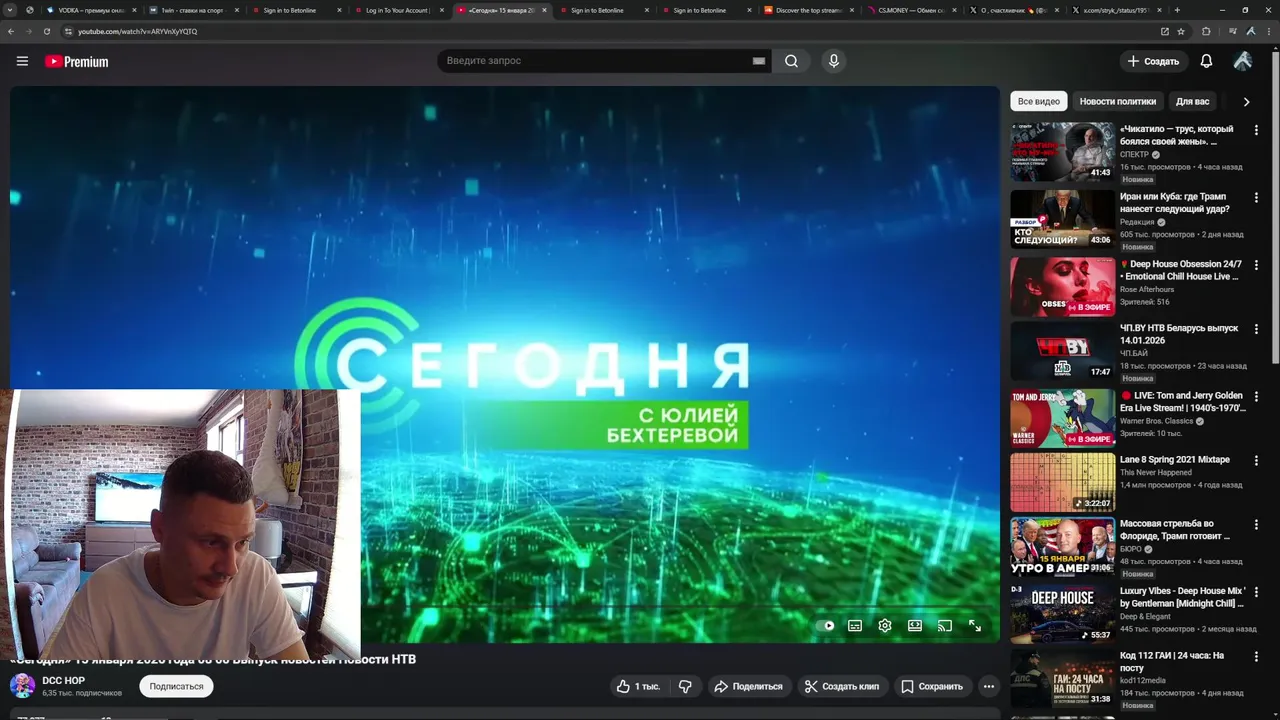Open options menu for Luxury Vibes Deep House Mix

point(1256,592)
